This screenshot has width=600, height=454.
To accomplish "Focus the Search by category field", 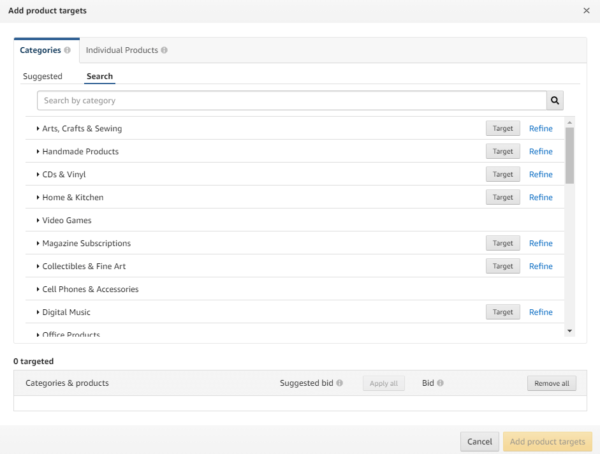I will pos(292,101).
